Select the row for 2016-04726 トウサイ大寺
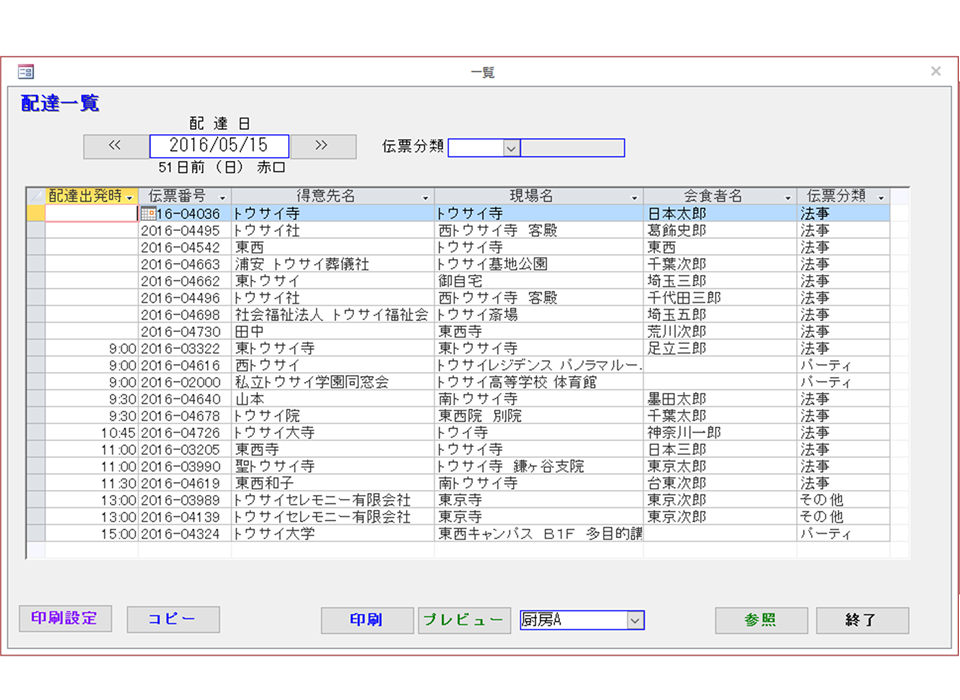Viewport: 960px width, 700px height. pos(35,433)
